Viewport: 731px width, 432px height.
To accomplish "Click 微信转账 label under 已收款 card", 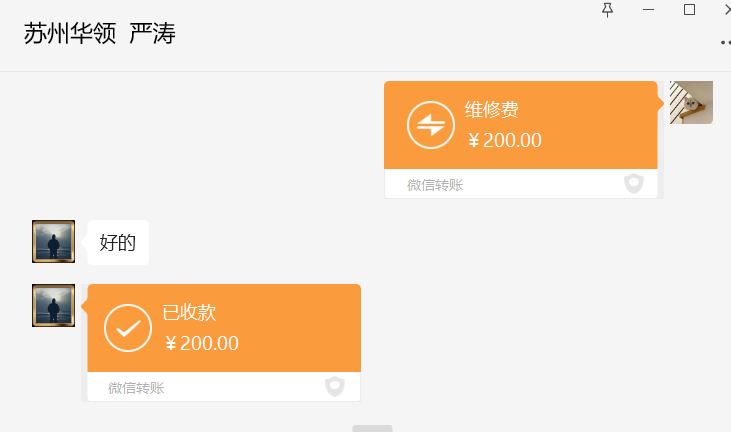I will 136,388.
